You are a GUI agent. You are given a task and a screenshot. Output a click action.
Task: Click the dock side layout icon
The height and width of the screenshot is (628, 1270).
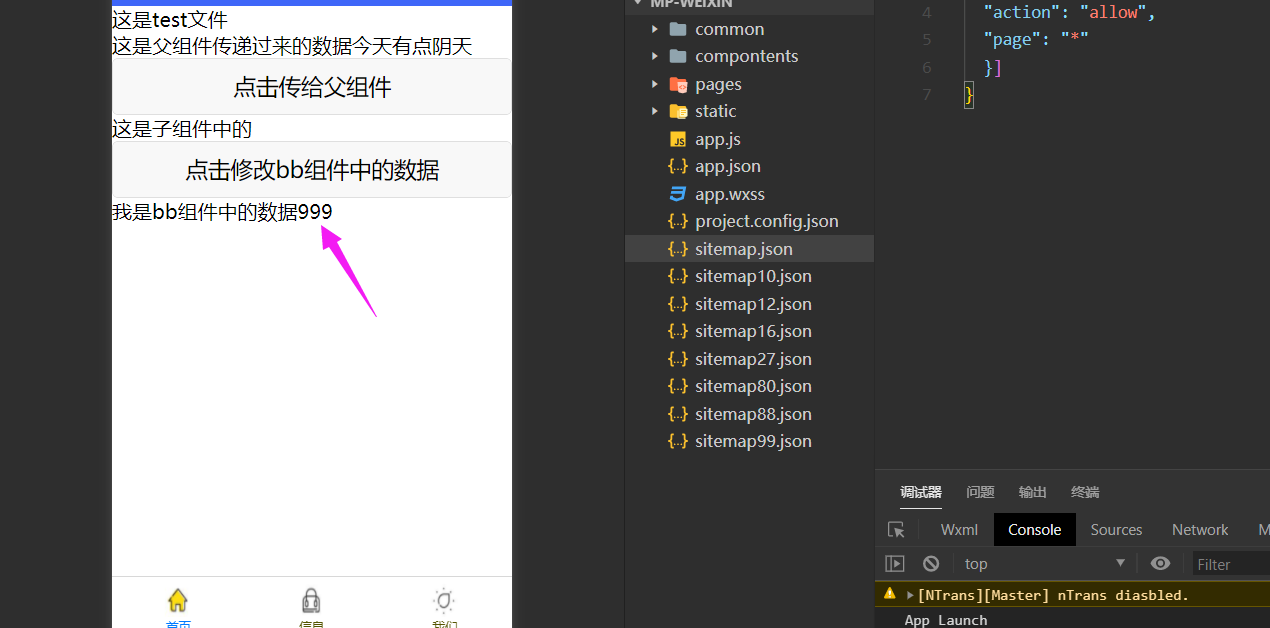coord(895,563)
